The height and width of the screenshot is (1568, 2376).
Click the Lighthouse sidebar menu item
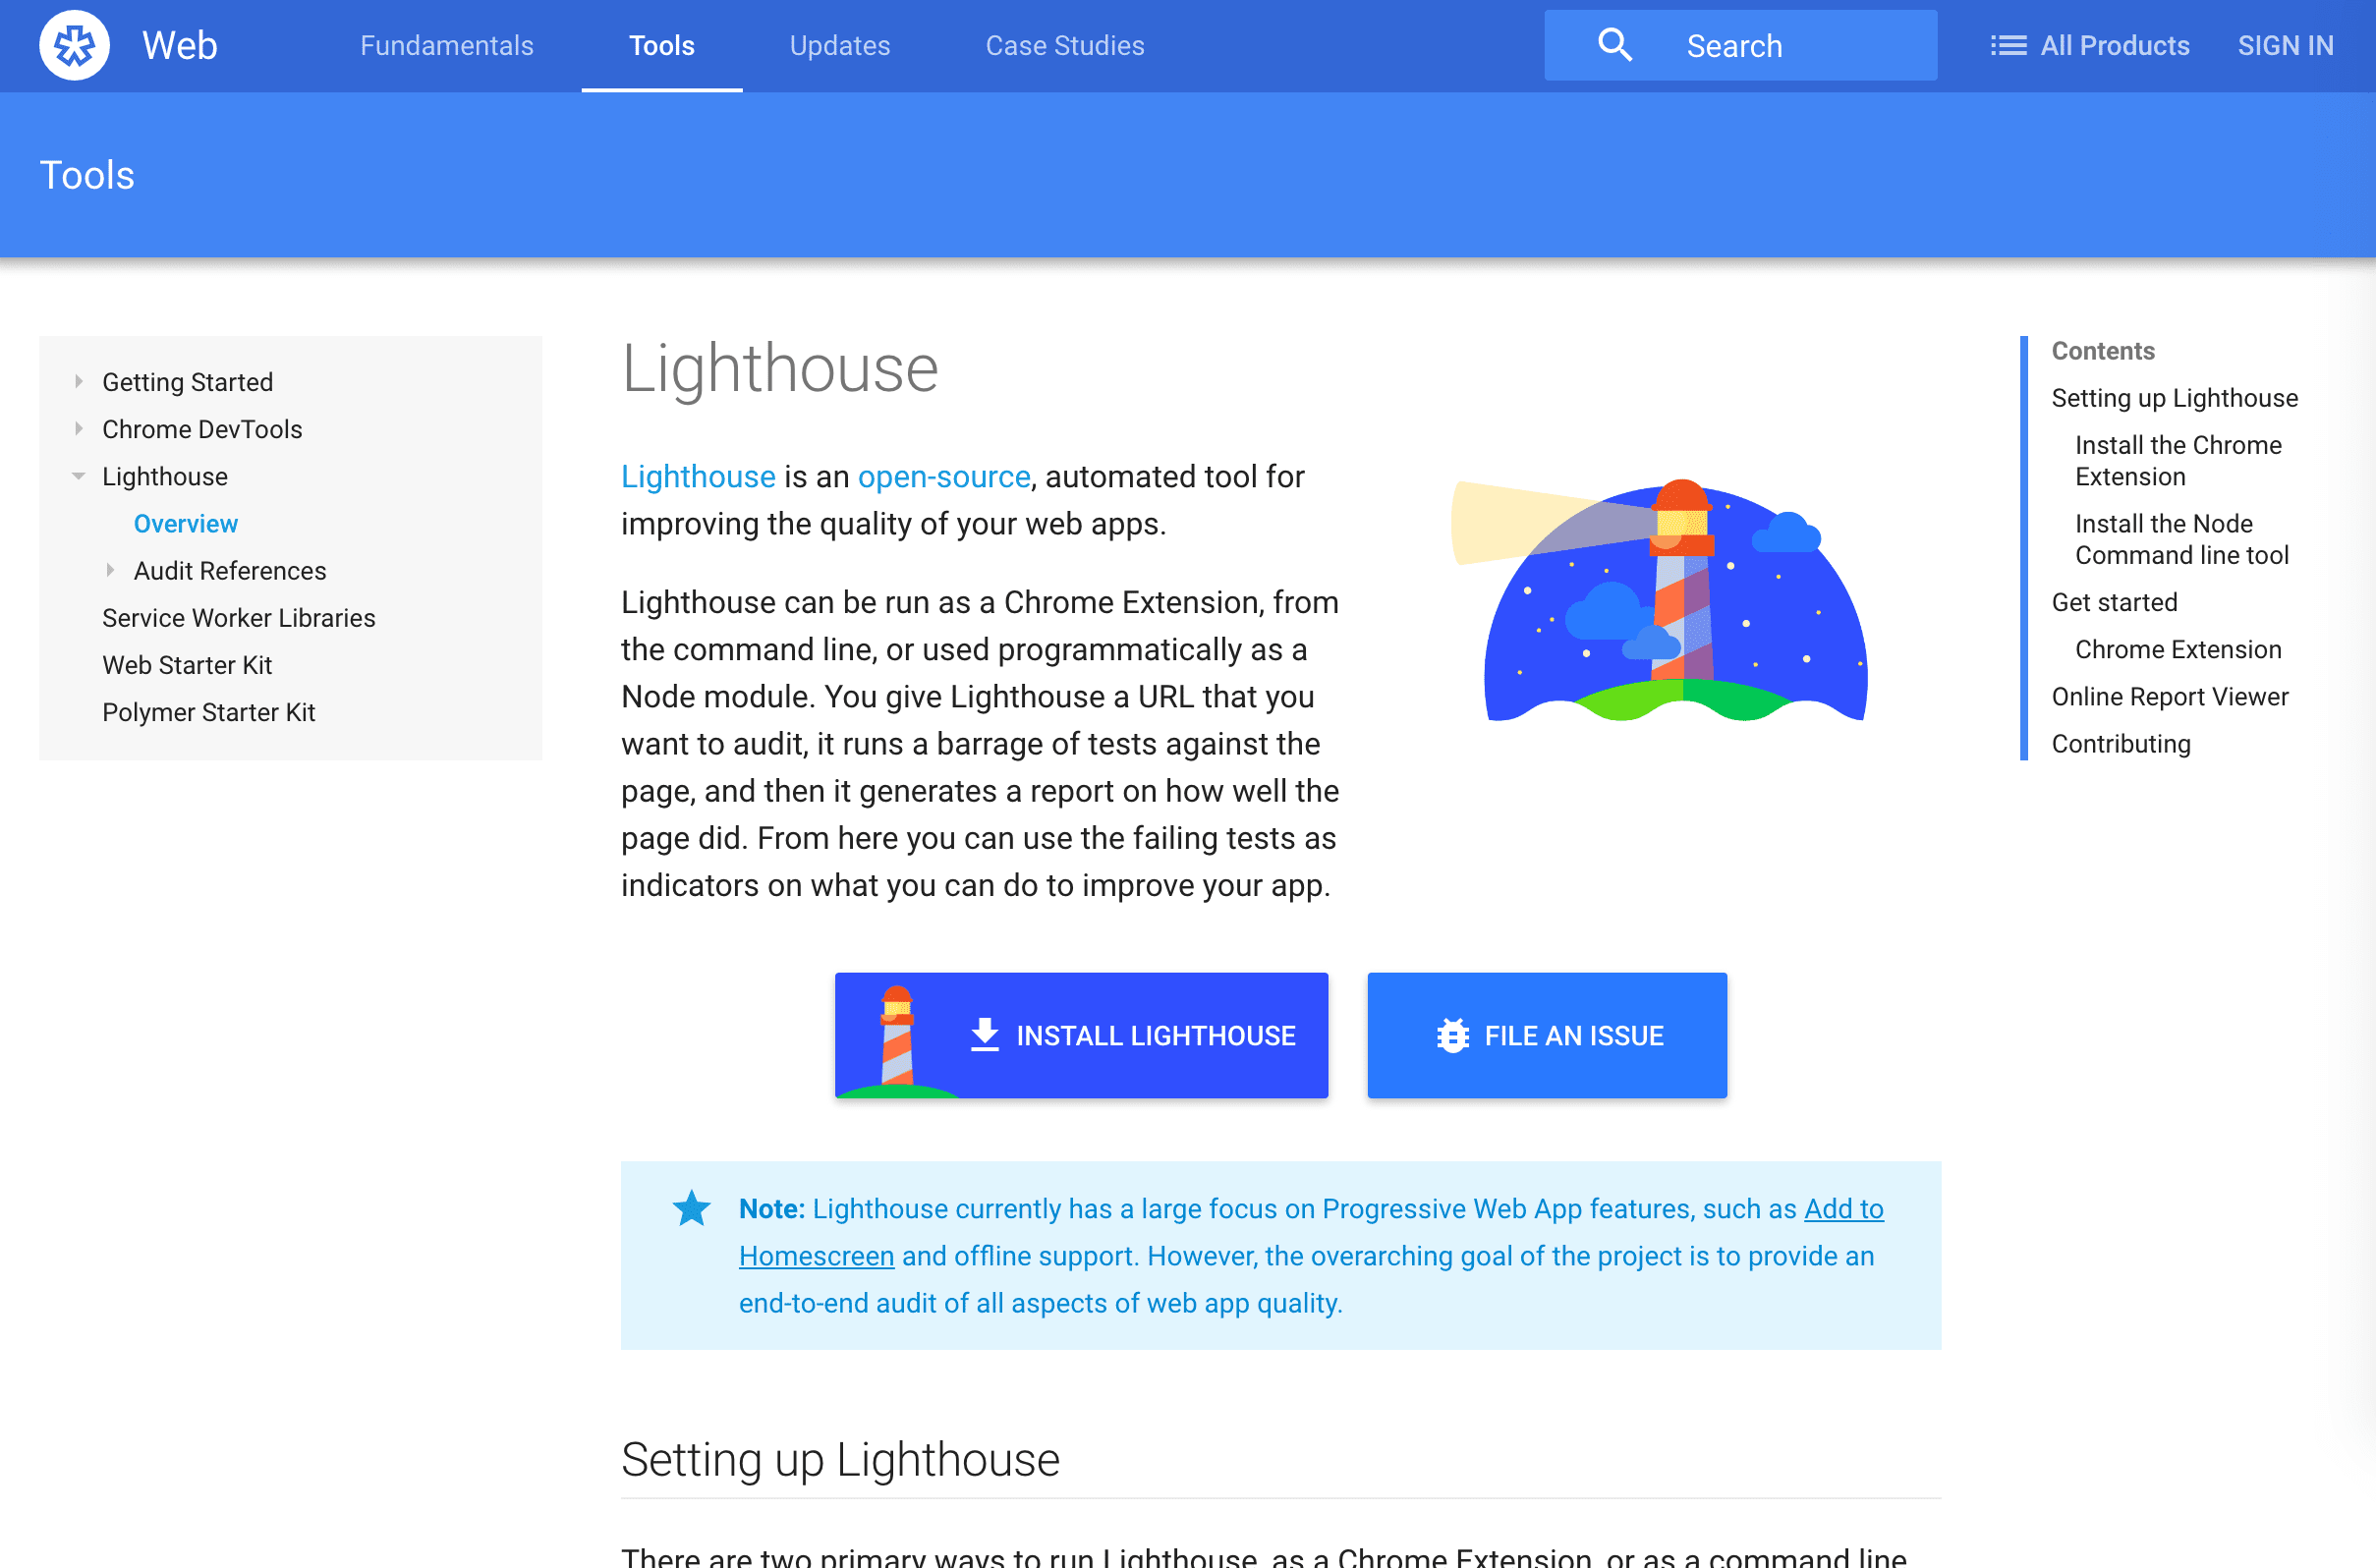coord(164,476)
